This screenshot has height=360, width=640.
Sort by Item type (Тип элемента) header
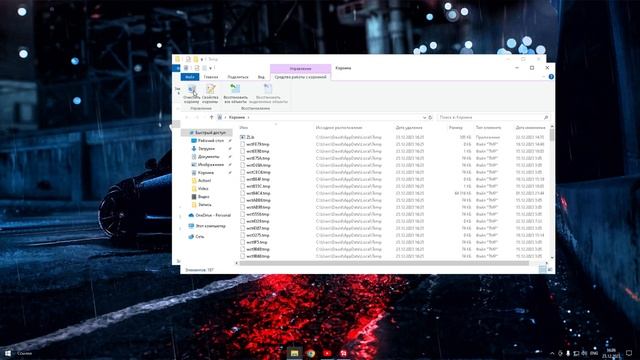click(489, 127)
